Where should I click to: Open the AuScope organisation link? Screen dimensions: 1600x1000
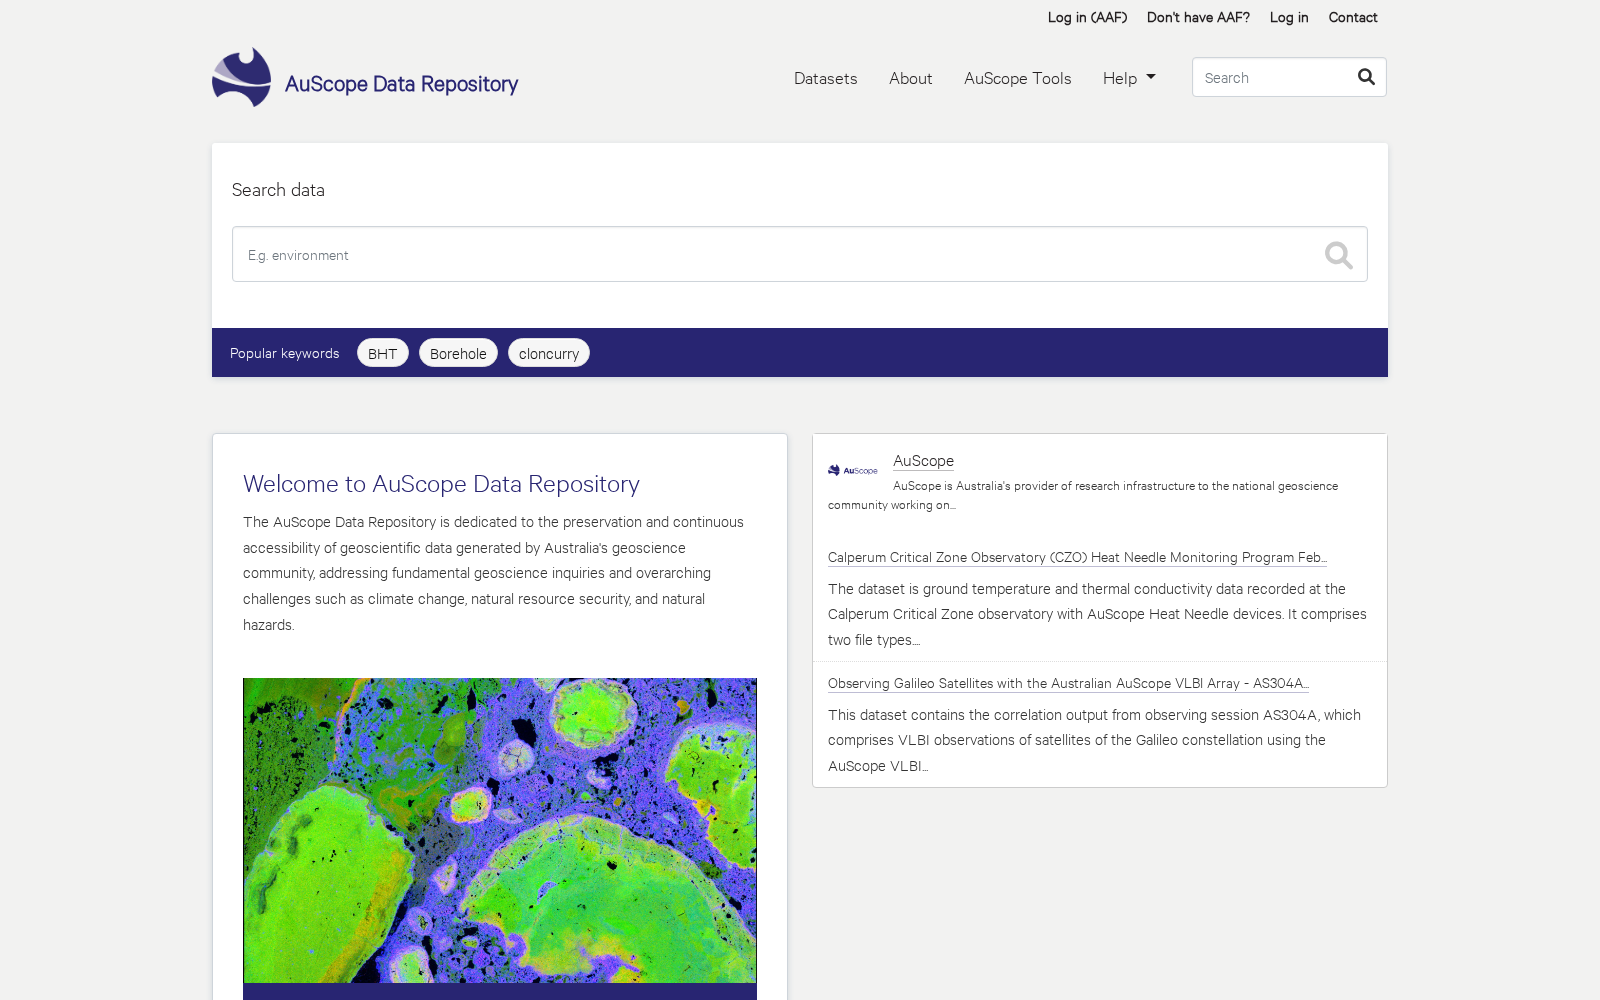coord(923,461)
